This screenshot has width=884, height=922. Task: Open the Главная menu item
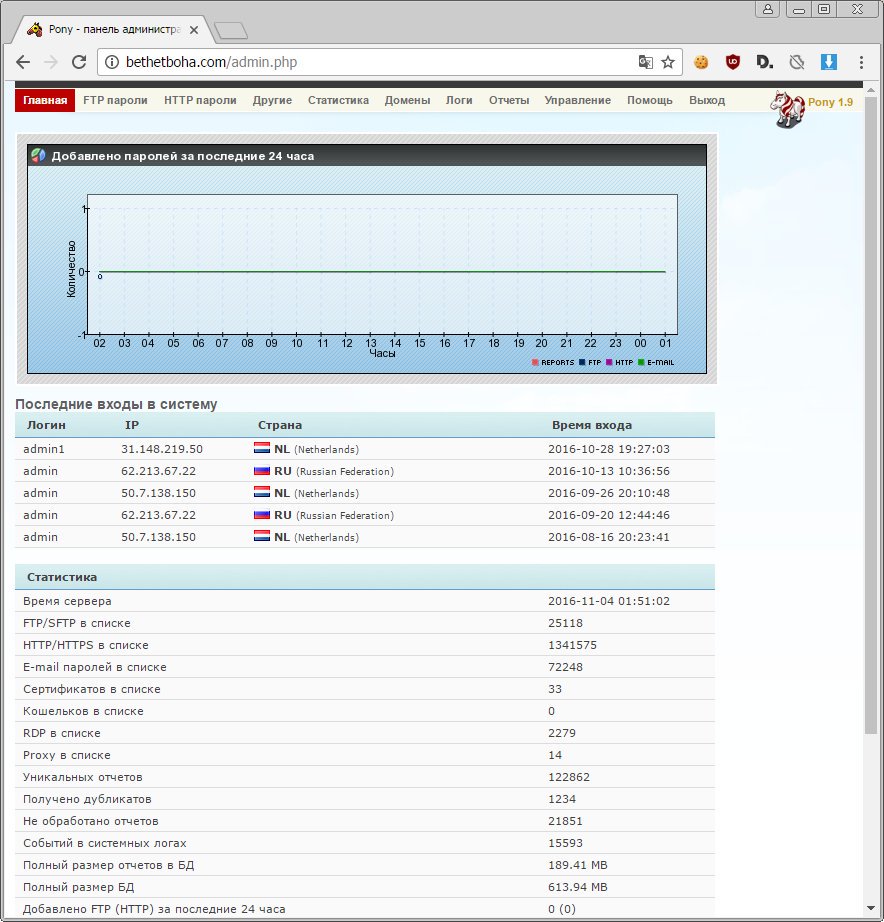(45, 101)
